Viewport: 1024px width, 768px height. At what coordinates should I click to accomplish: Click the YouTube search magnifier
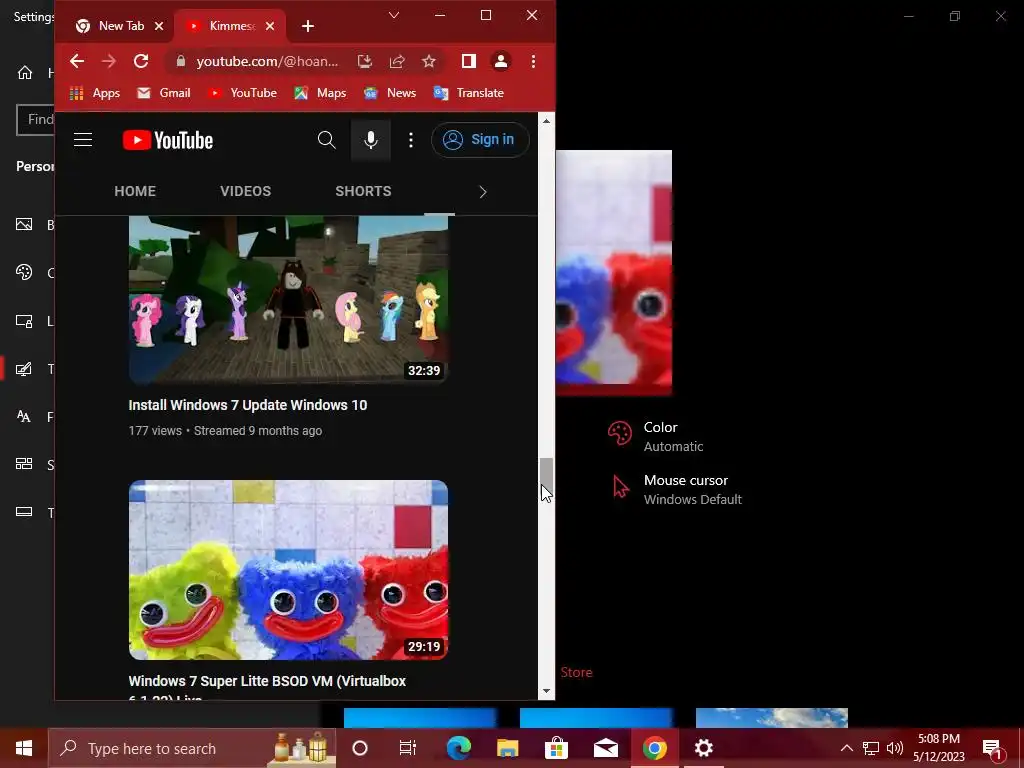click(x=327, y=140)
